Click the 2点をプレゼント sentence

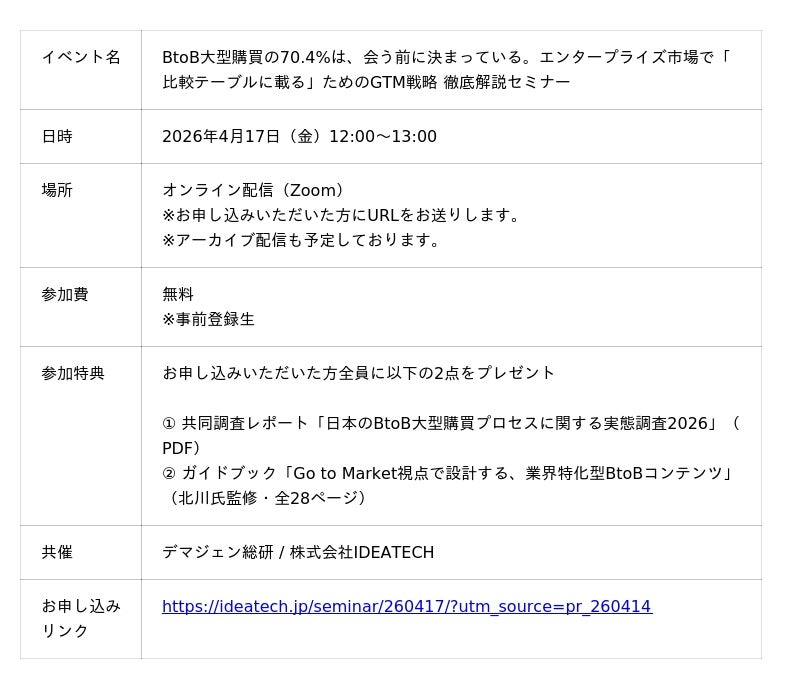click(358, 373)
